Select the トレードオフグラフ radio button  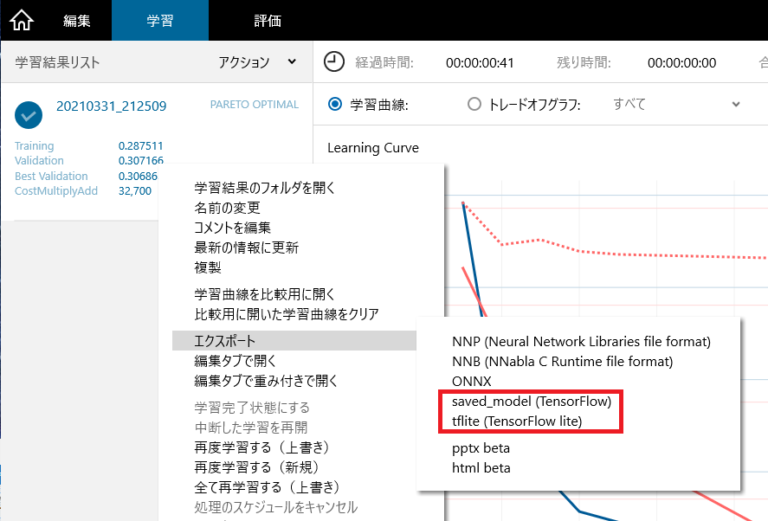[x=474, y=104]
